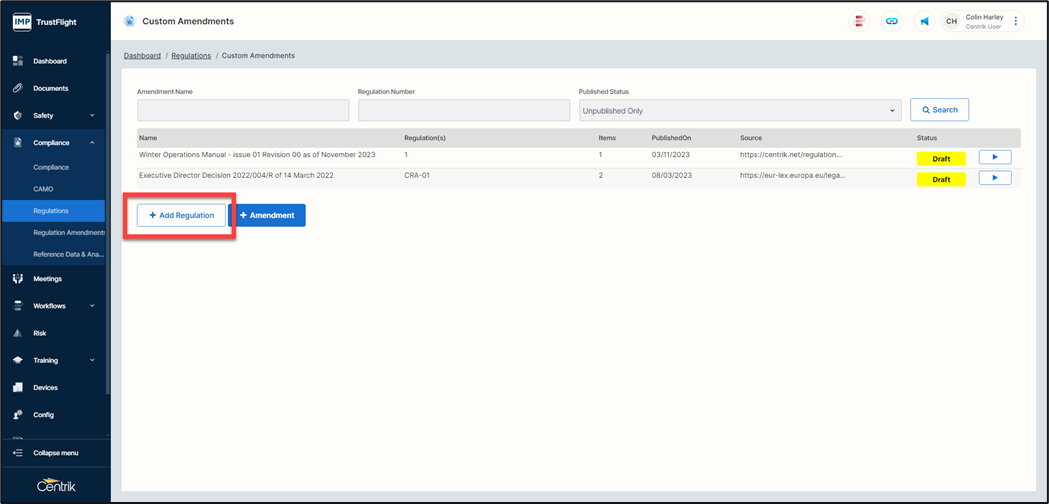Click the Add Regulation button

click(x=181, y=215)
